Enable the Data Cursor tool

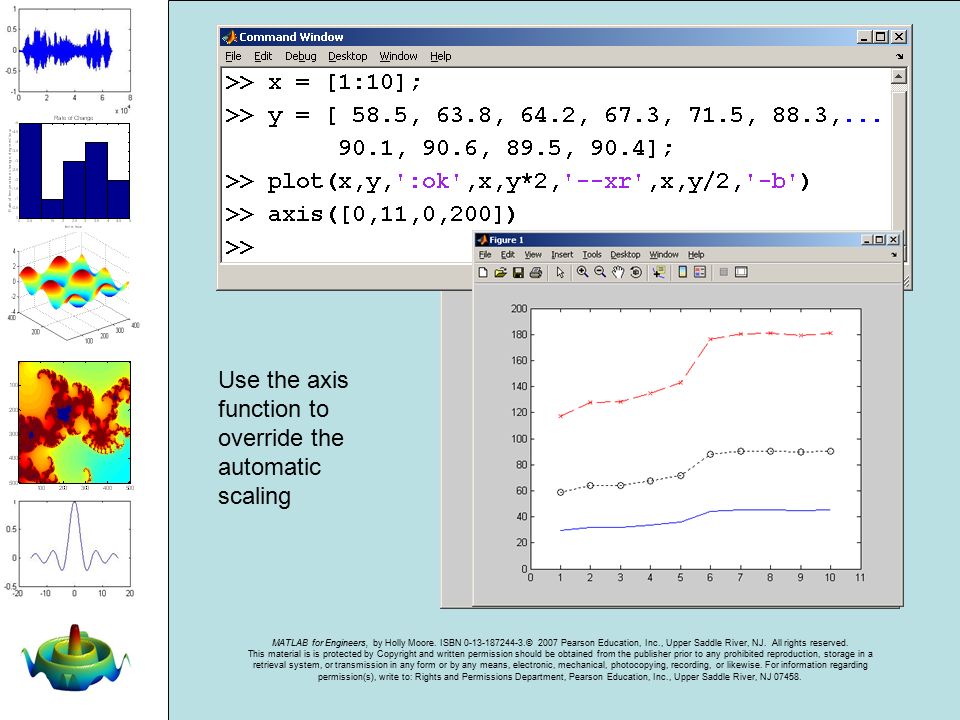point(659,272)
